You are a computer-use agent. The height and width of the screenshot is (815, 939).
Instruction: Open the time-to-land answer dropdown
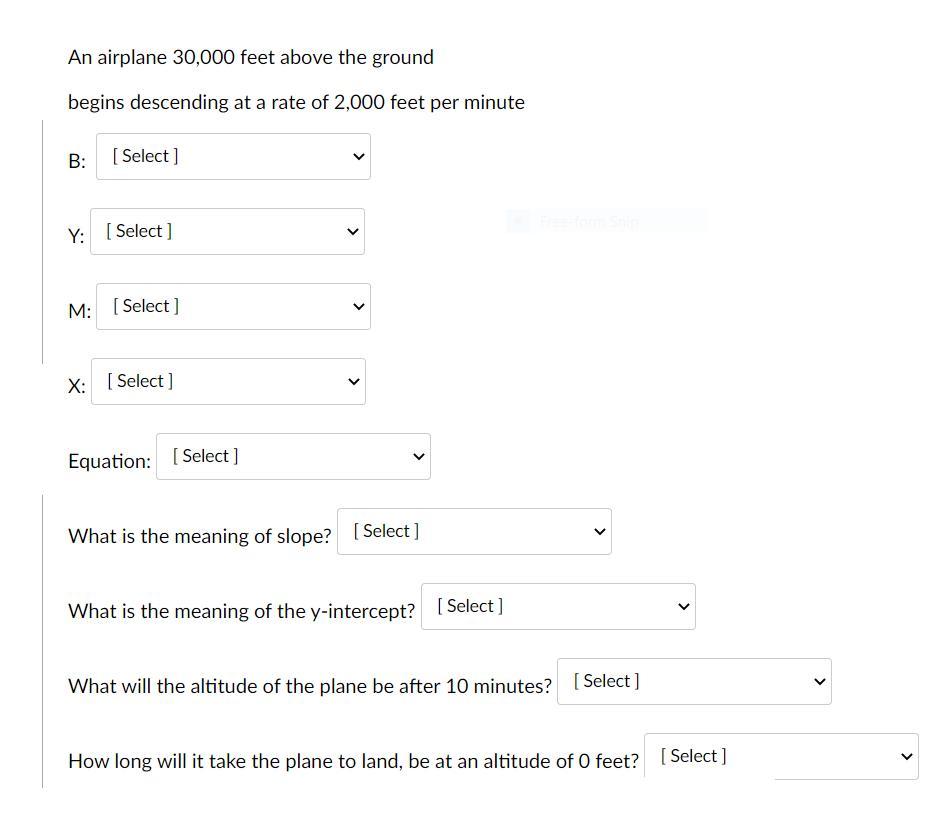tap(780, 757)
